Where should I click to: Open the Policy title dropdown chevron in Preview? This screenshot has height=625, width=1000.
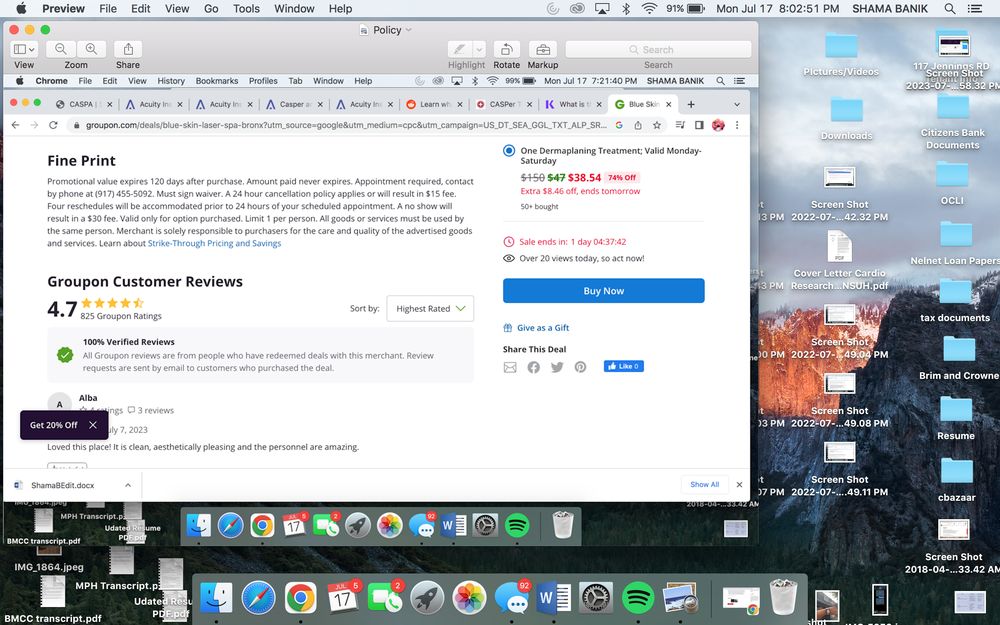409,29
